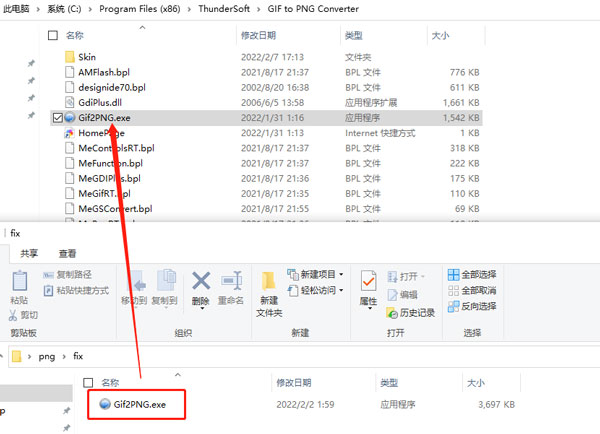
Task: Sort by Type (类型) column in upper window
Action: [354, 36]
